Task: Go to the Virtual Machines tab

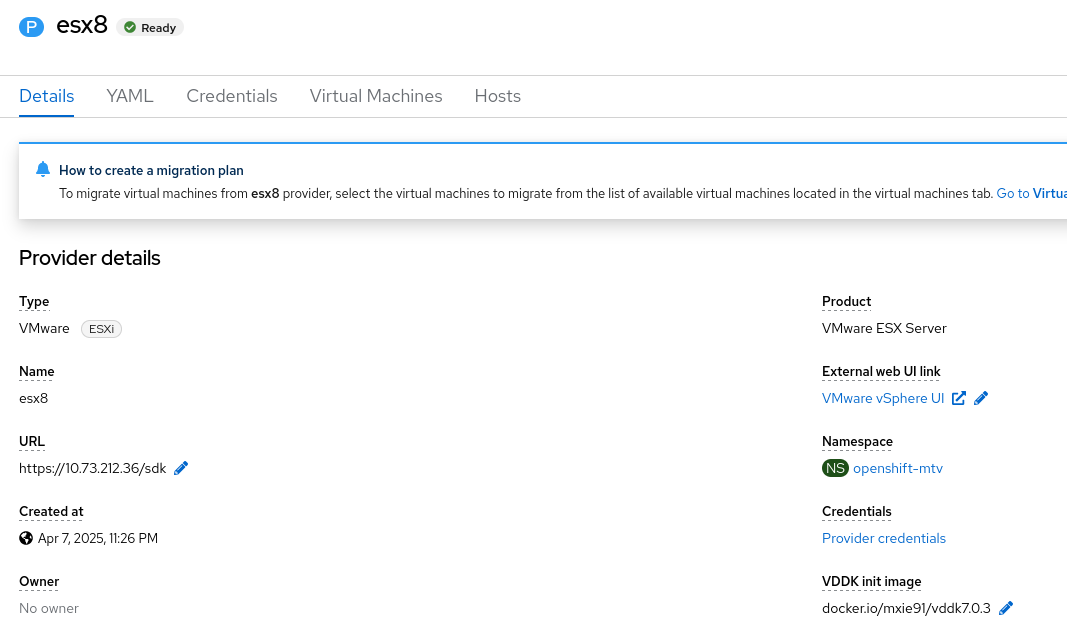Action: (376, 96)
